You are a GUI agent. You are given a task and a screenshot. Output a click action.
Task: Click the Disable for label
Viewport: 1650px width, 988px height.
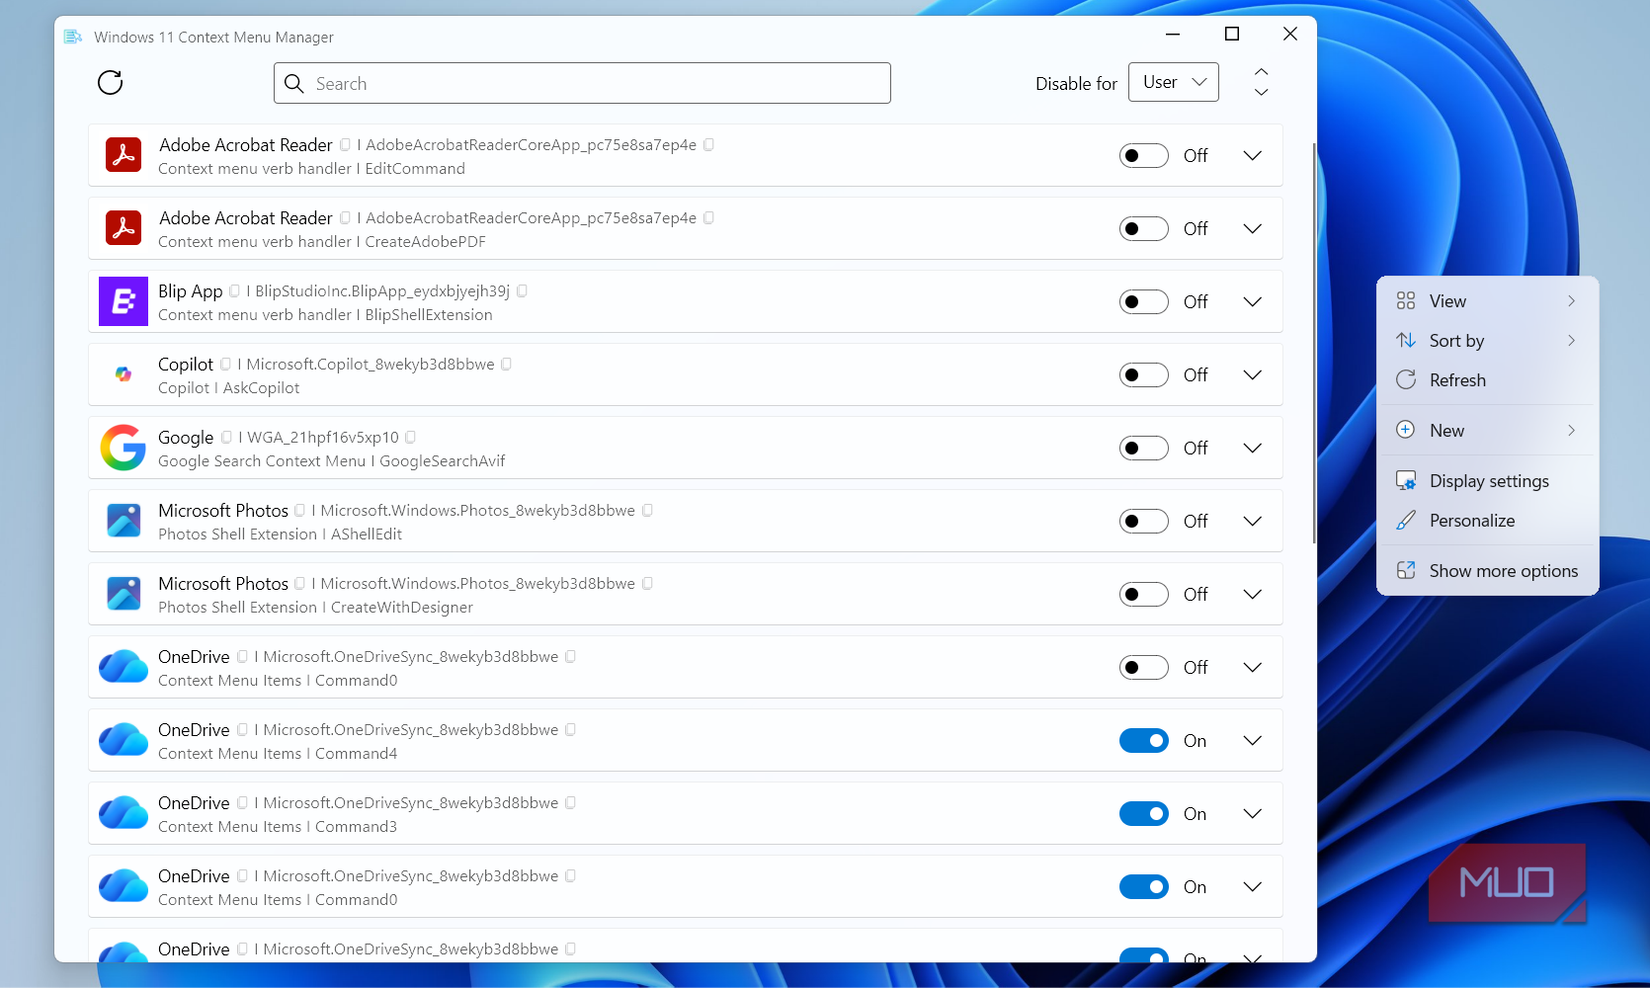(1076, 84)
